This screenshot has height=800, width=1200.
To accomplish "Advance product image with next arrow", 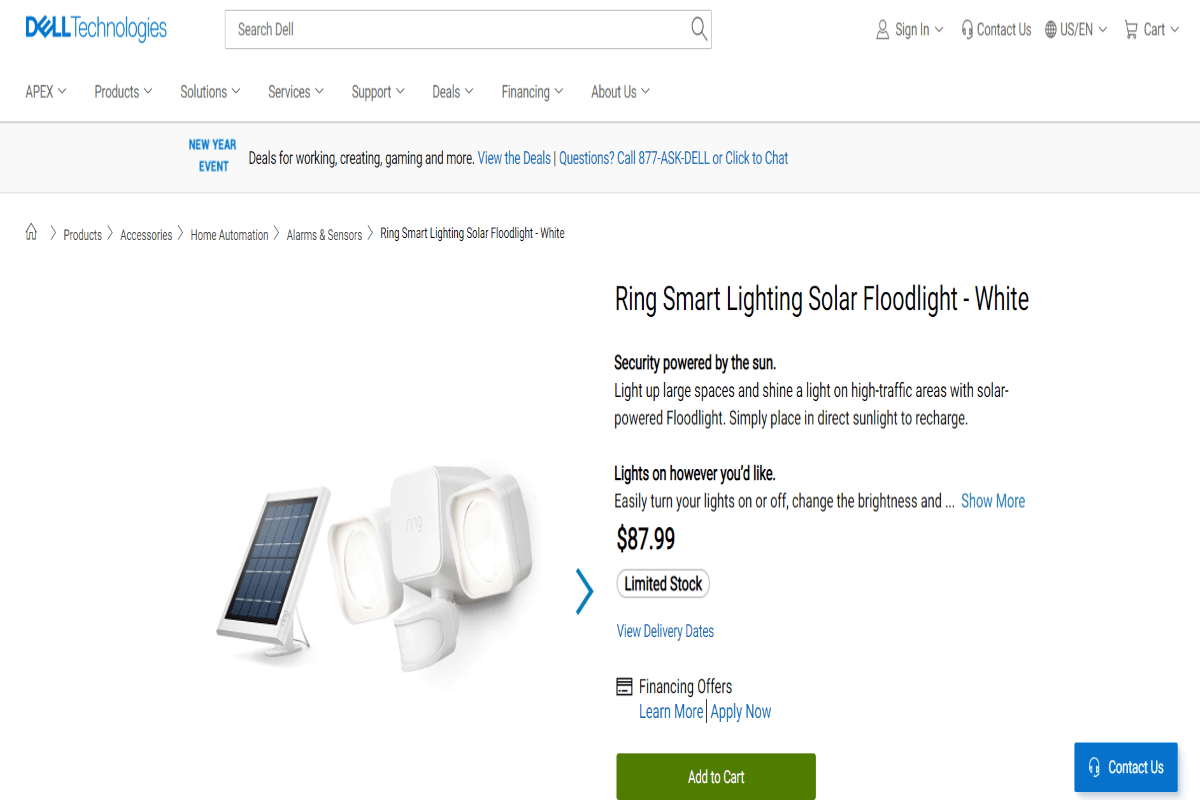I will pyautogui.click(x=585, y=591).
